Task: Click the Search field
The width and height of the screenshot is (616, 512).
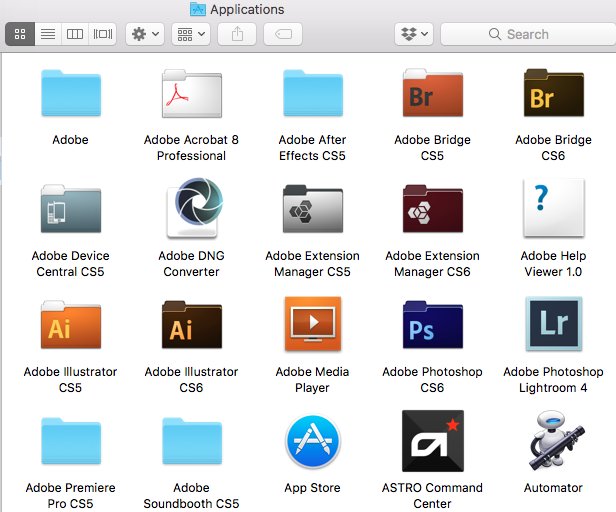Action: pyautogui.click(x=528, y=34)
